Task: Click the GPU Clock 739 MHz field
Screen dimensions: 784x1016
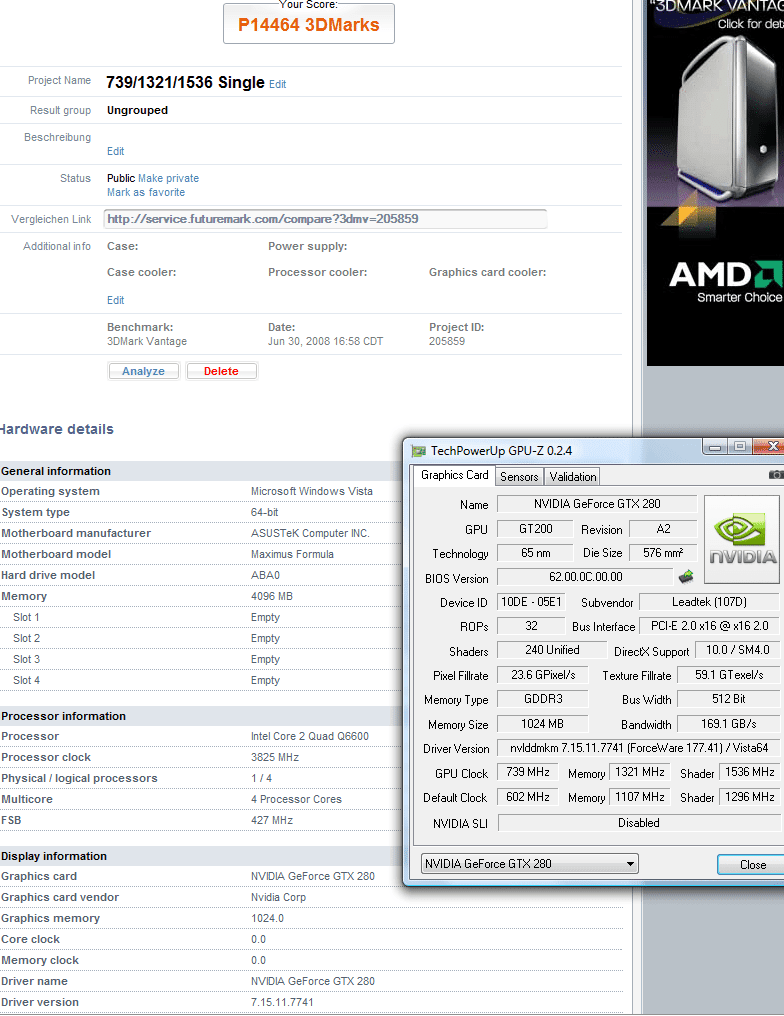Action: coord(527,772)
